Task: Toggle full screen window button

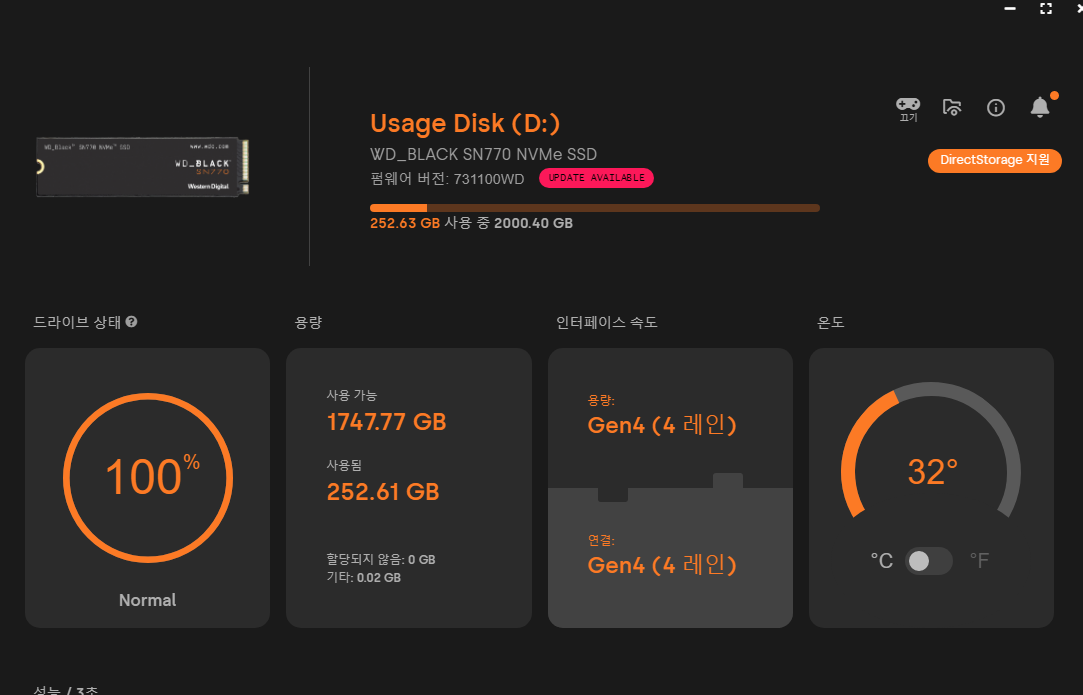Action: coord(1046,8)
